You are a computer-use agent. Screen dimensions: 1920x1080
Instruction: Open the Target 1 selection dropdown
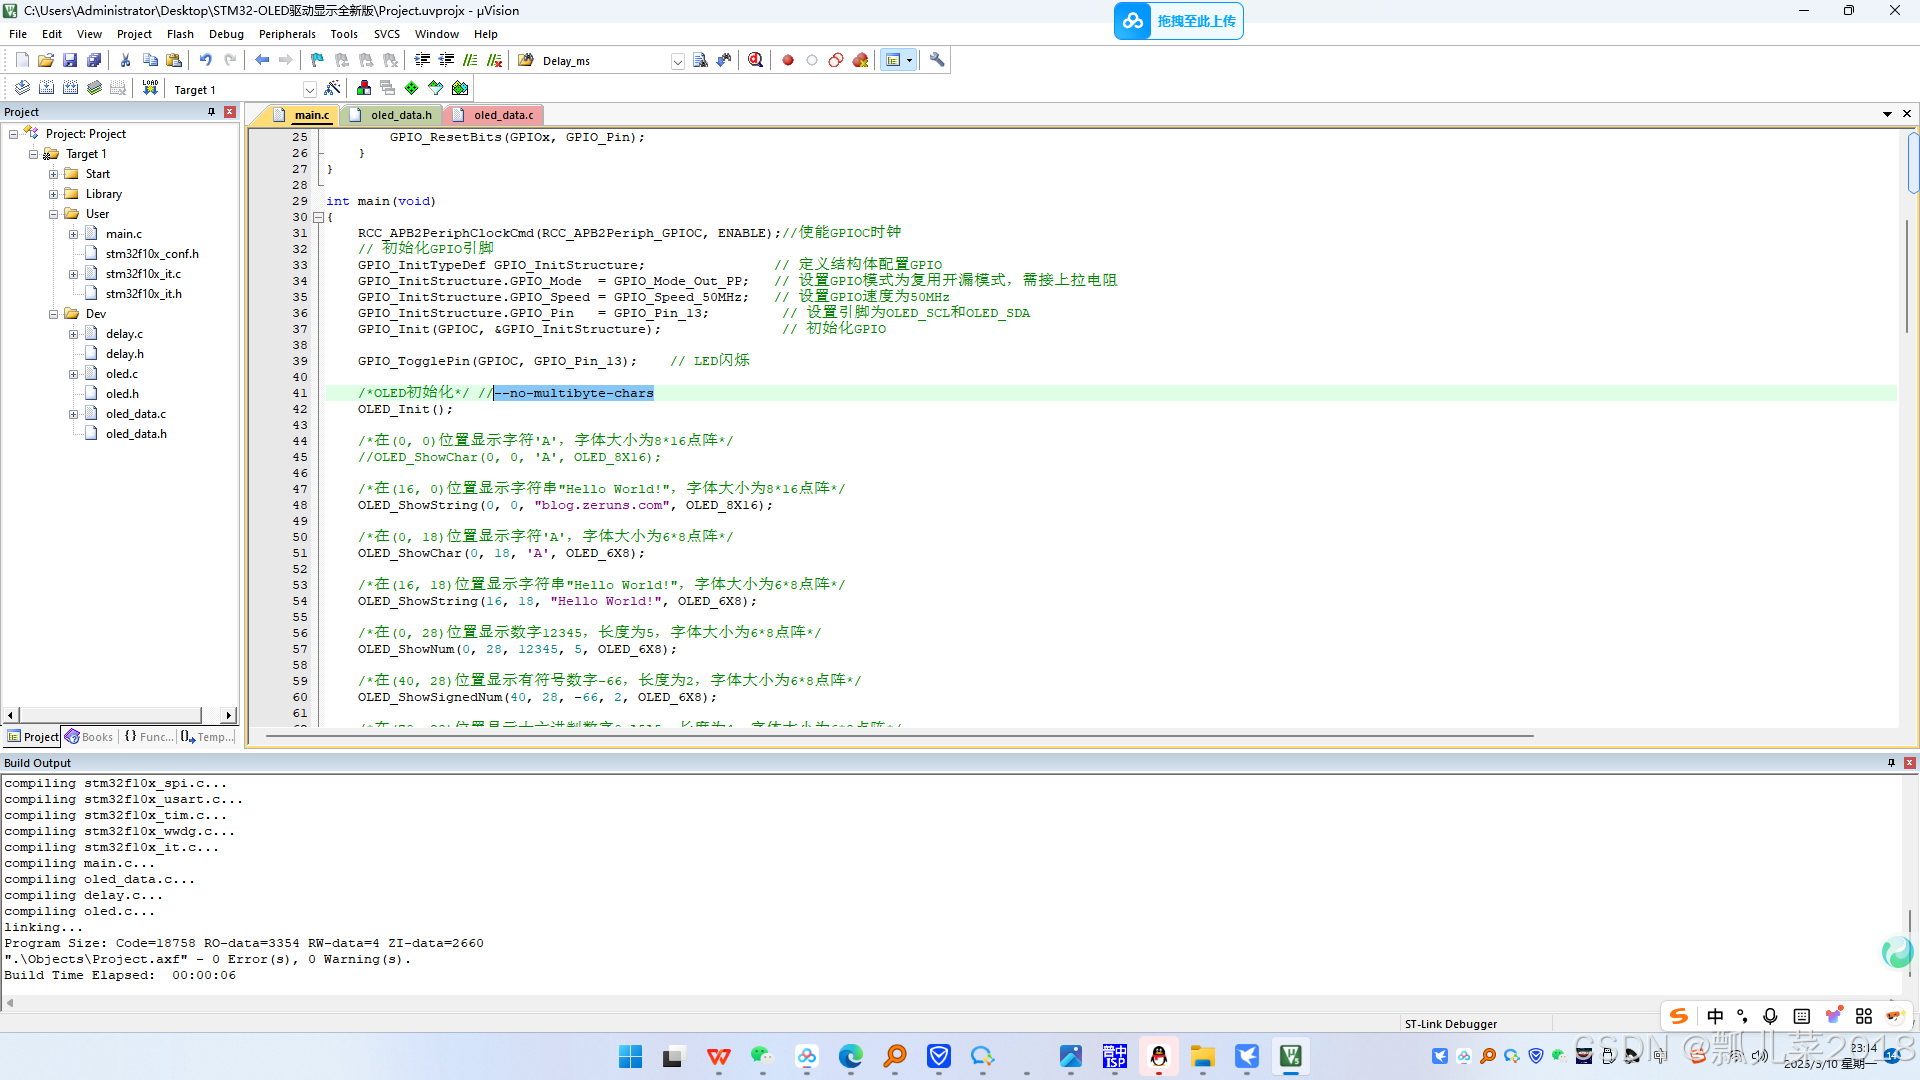coord(310,88)
